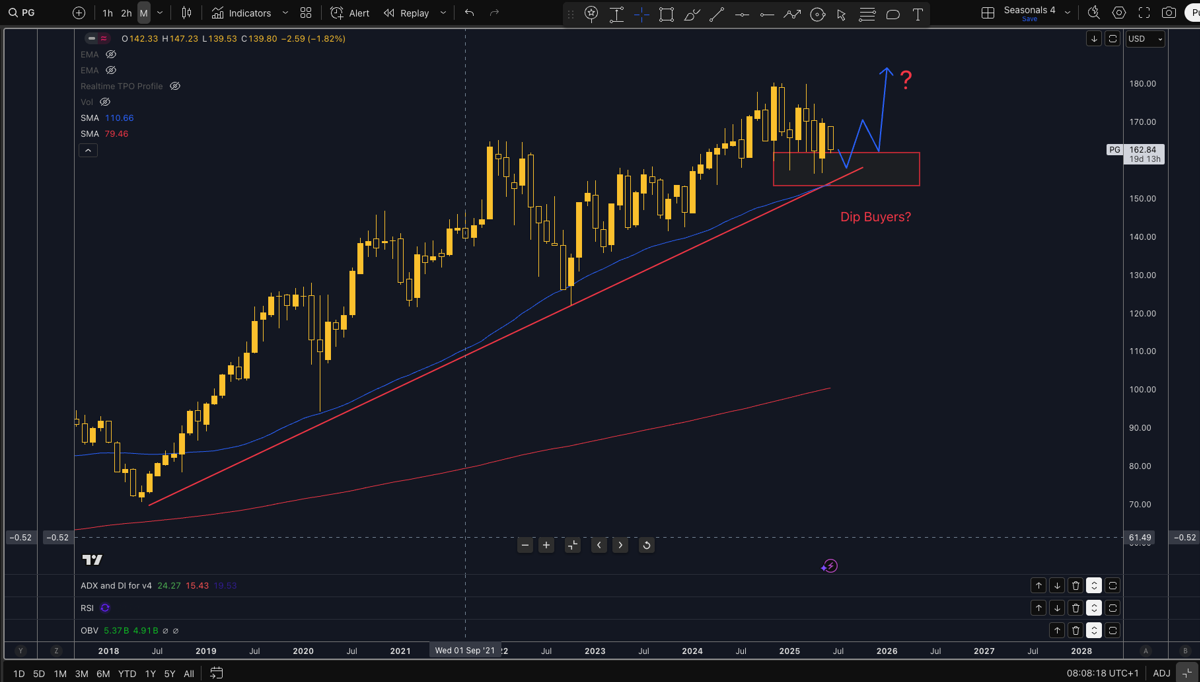Screen dimensions: 1200x682
Task: Open the Indicators dialog
Action: [241, 13]
